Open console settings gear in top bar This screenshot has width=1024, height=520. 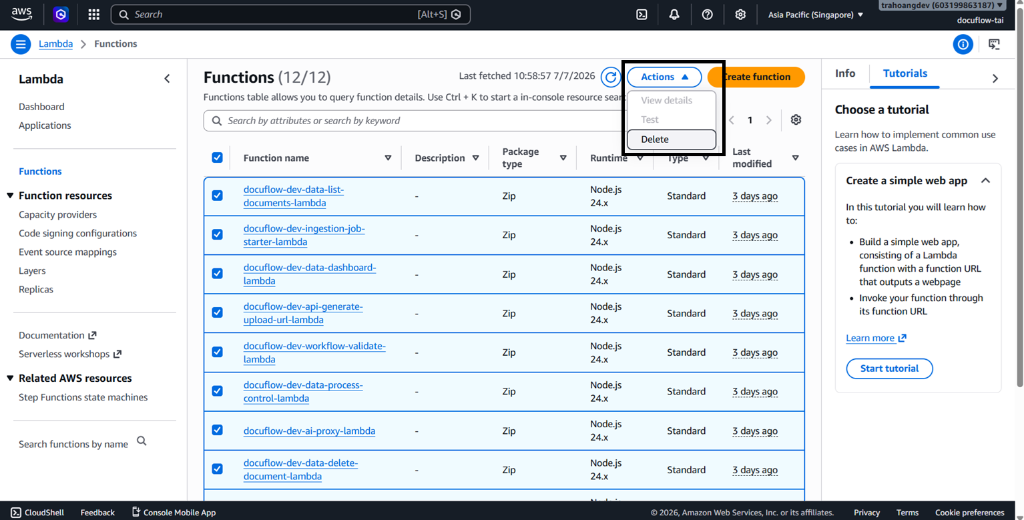coord(740,14)
